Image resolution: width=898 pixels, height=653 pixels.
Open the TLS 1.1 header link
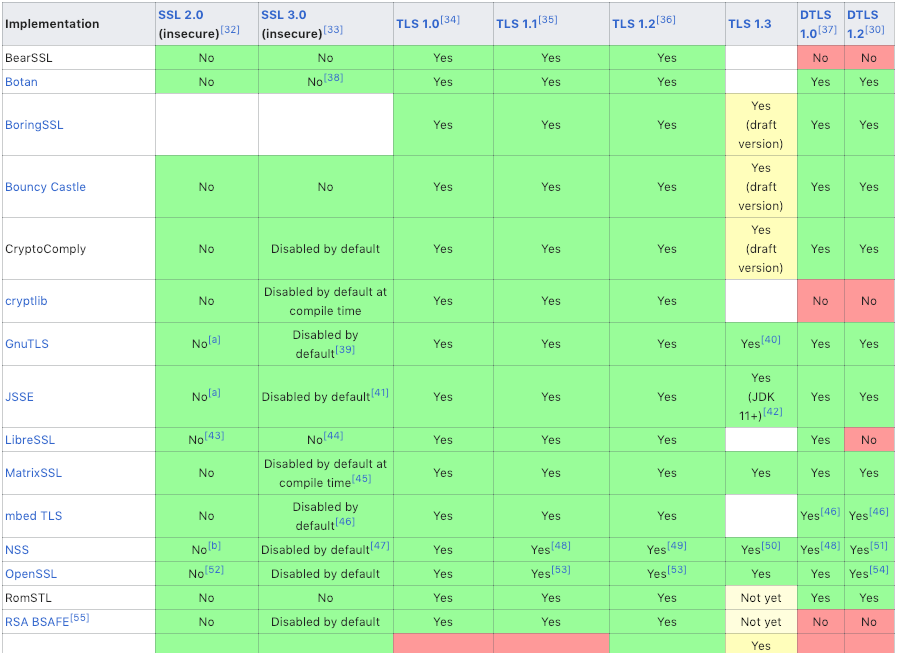pyautogui.click(x=517, y=24)
